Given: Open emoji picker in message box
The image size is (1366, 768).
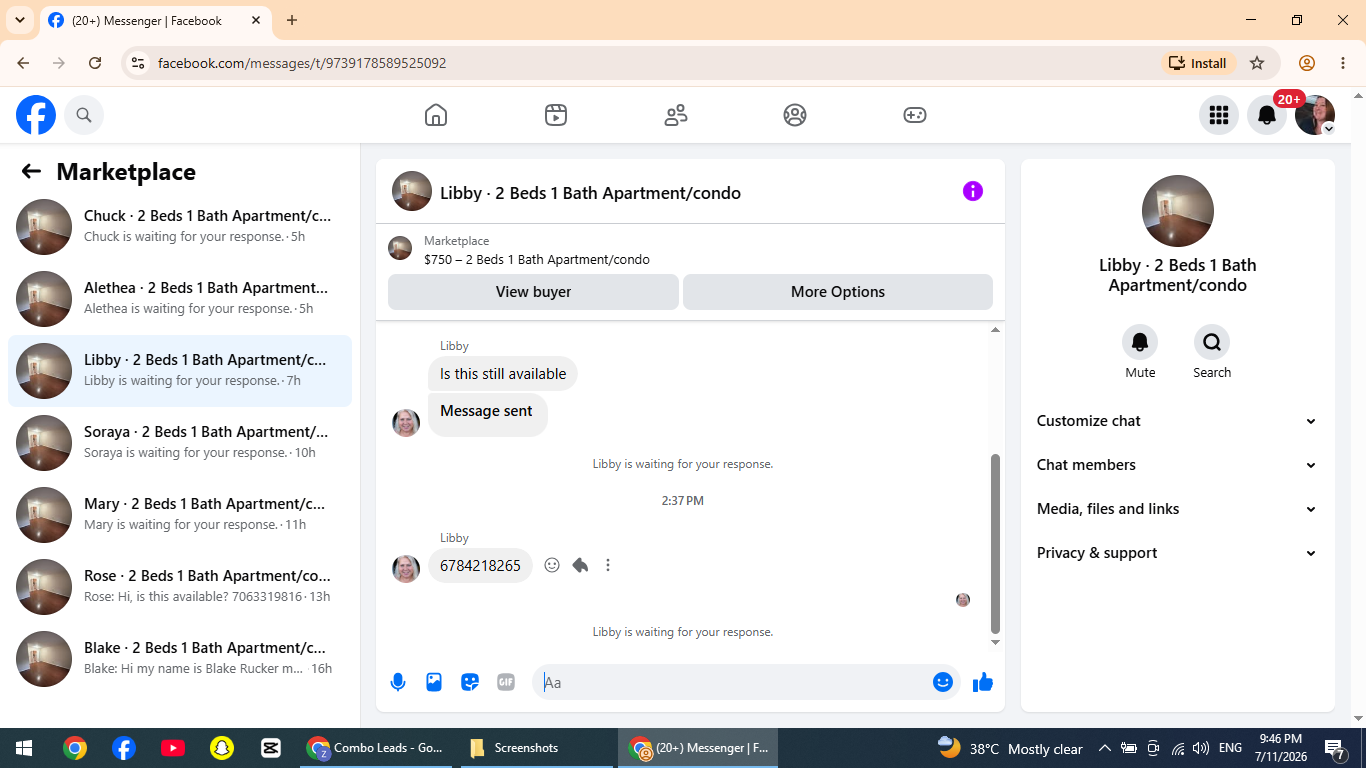Looking at the screenshot, I should 943,682.
